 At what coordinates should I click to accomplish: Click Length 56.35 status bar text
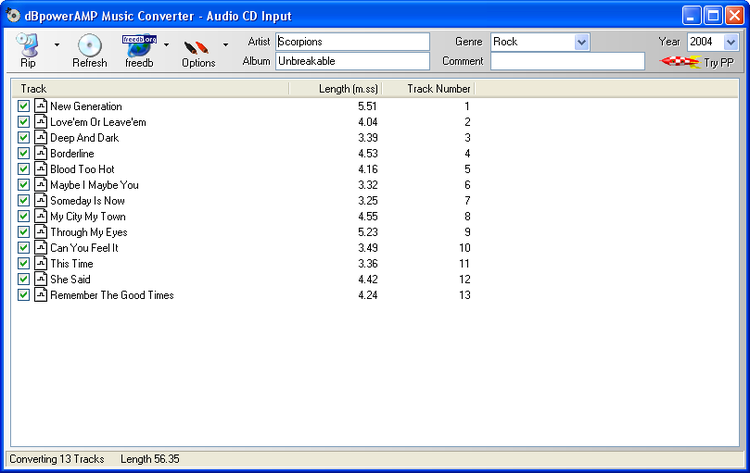pyautogui.click(x=150, y=459)
